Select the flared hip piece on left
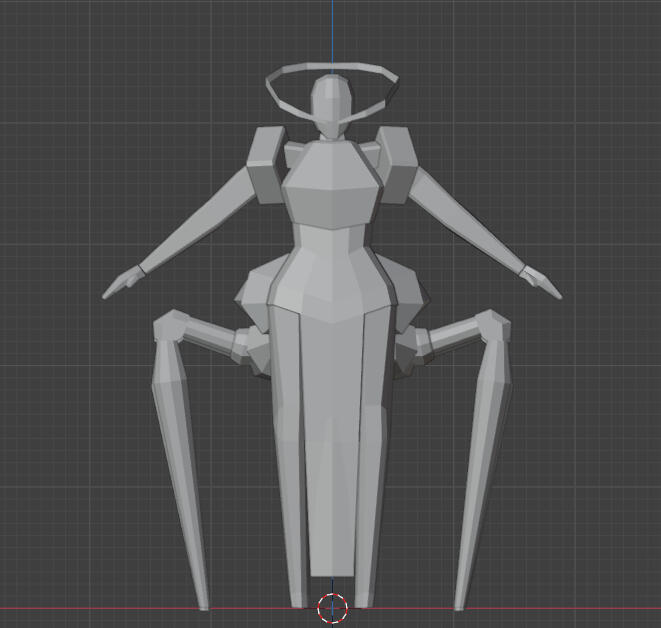 tap(254, 295)
